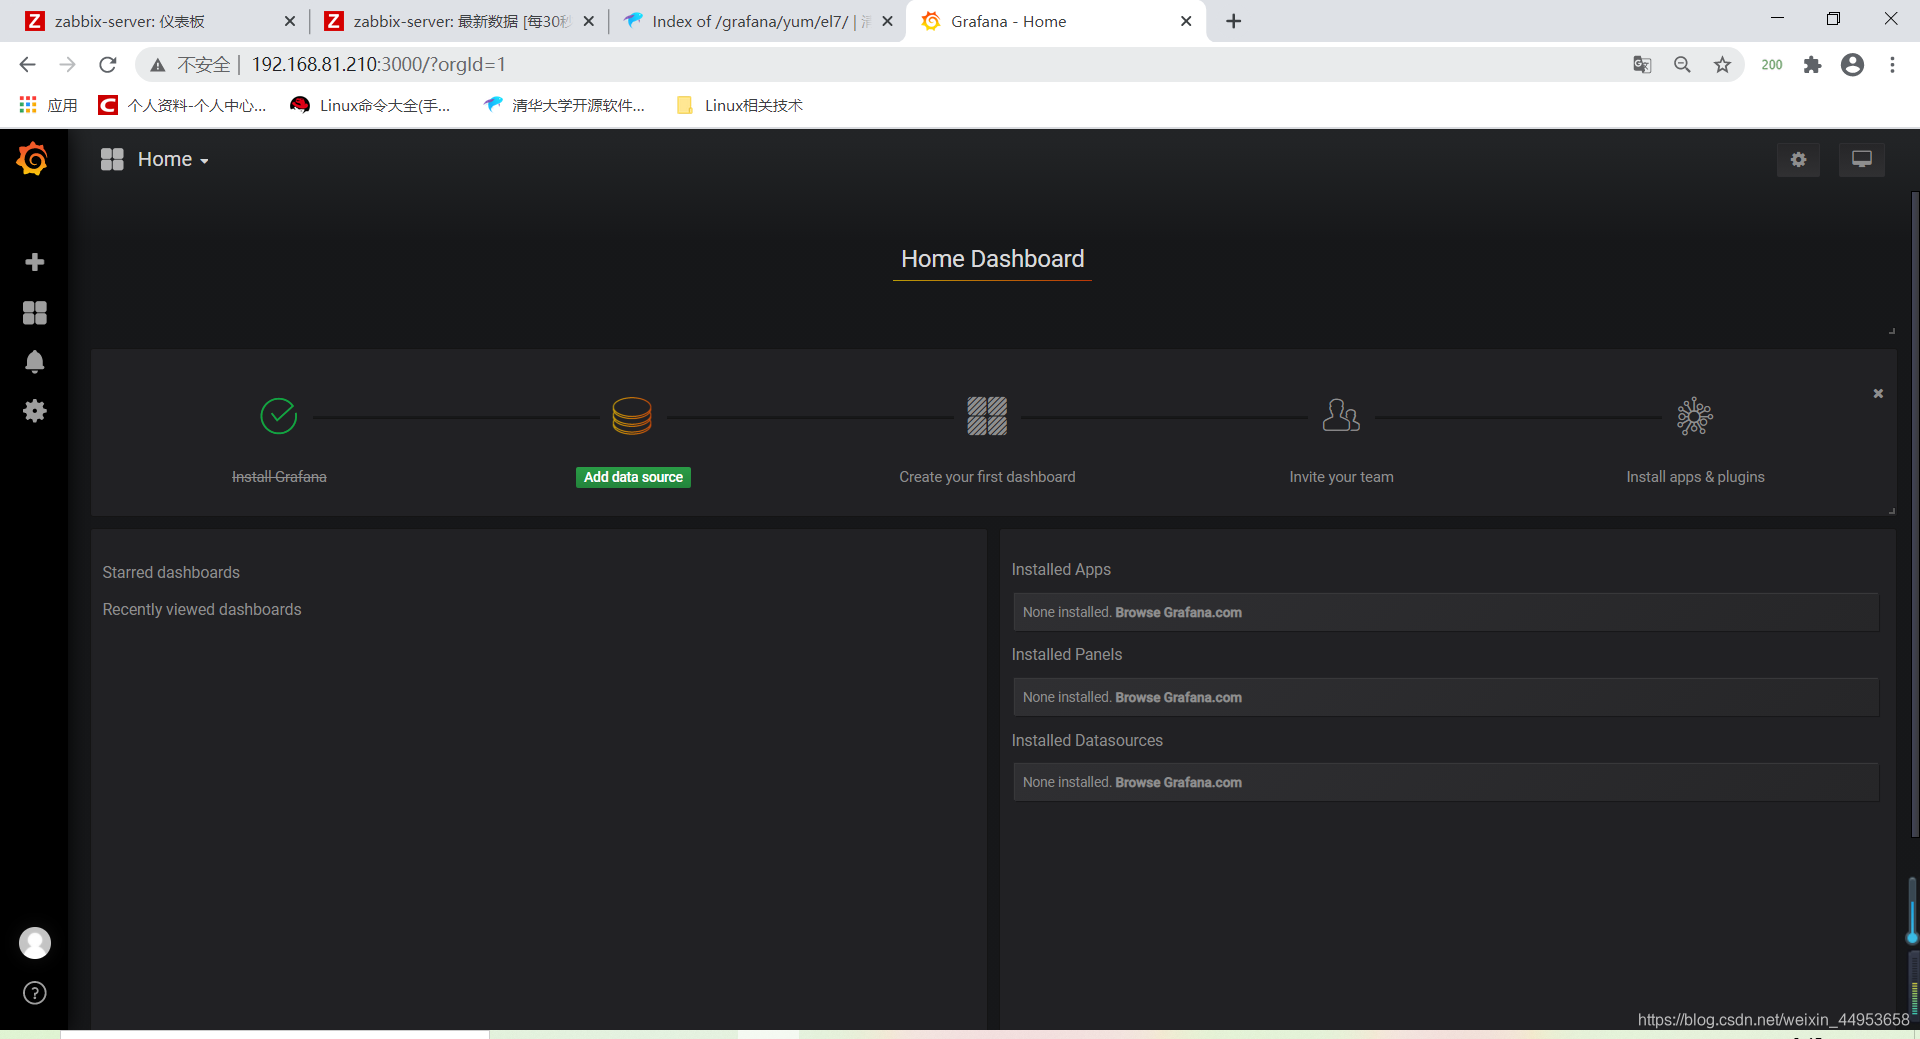Click the Installed Apps heading

1061,569
